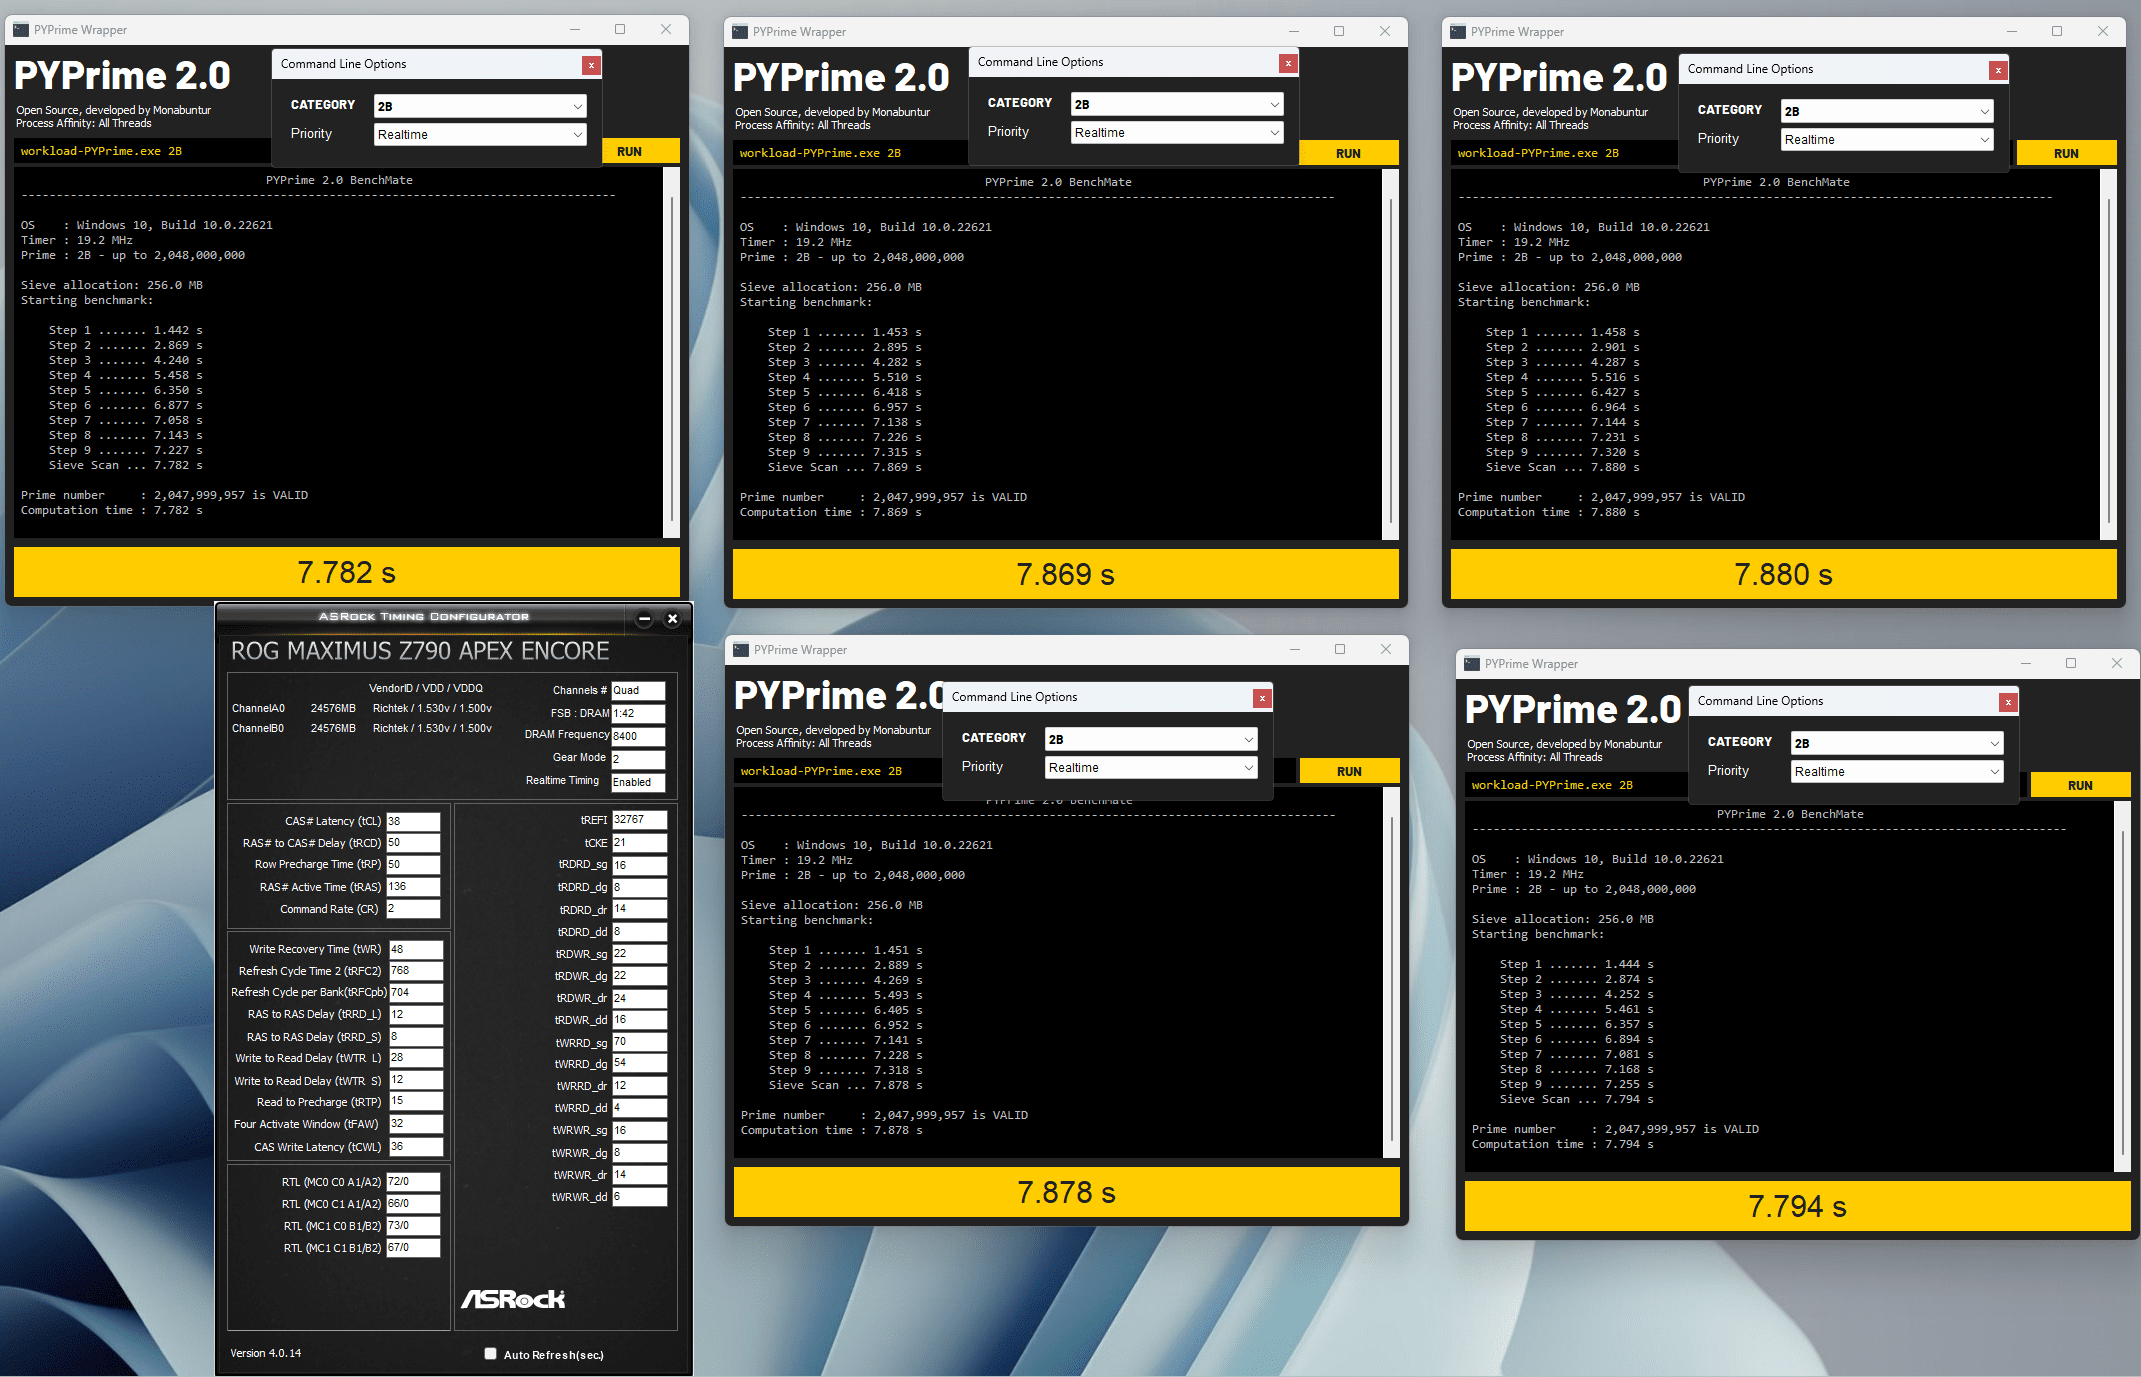
Task: Hit RUN in the 7.878 s PYPrime window
Action: point(1349,772)
